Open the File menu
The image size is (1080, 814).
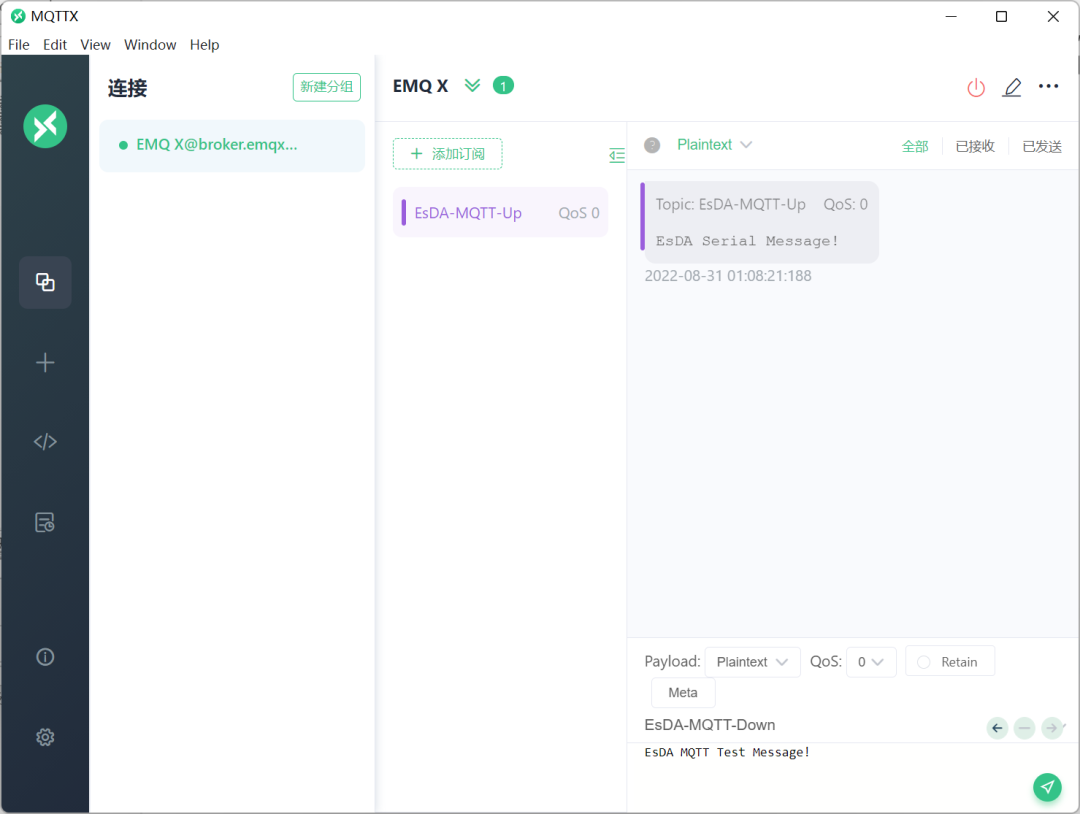19,45
